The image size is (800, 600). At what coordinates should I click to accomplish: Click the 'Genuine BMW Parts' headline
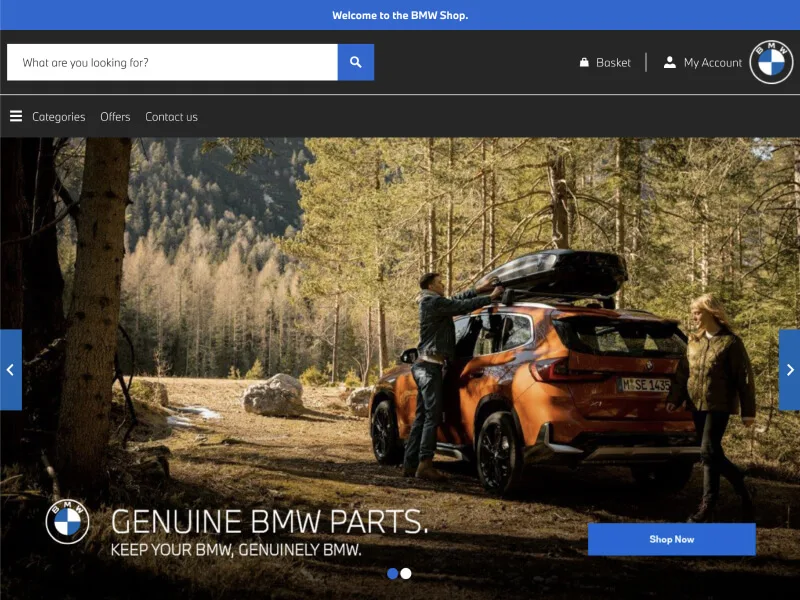click(269, 521)
